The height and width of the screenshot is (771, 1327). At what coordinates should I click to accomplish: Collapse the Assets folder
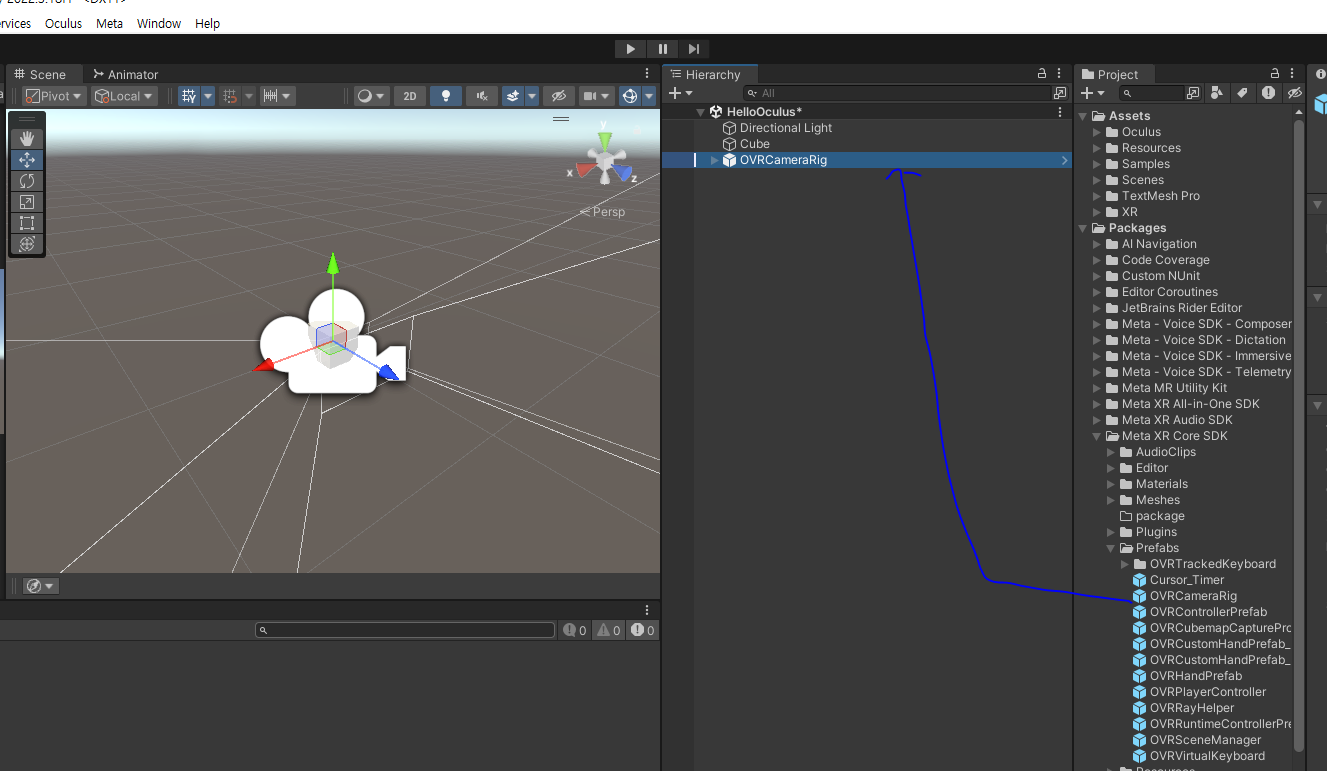coord(1083,116)
